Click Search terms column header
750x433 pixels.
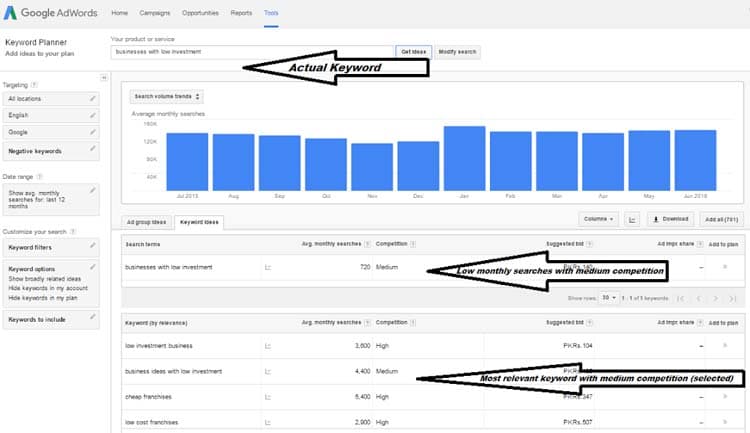pos(143,244)
